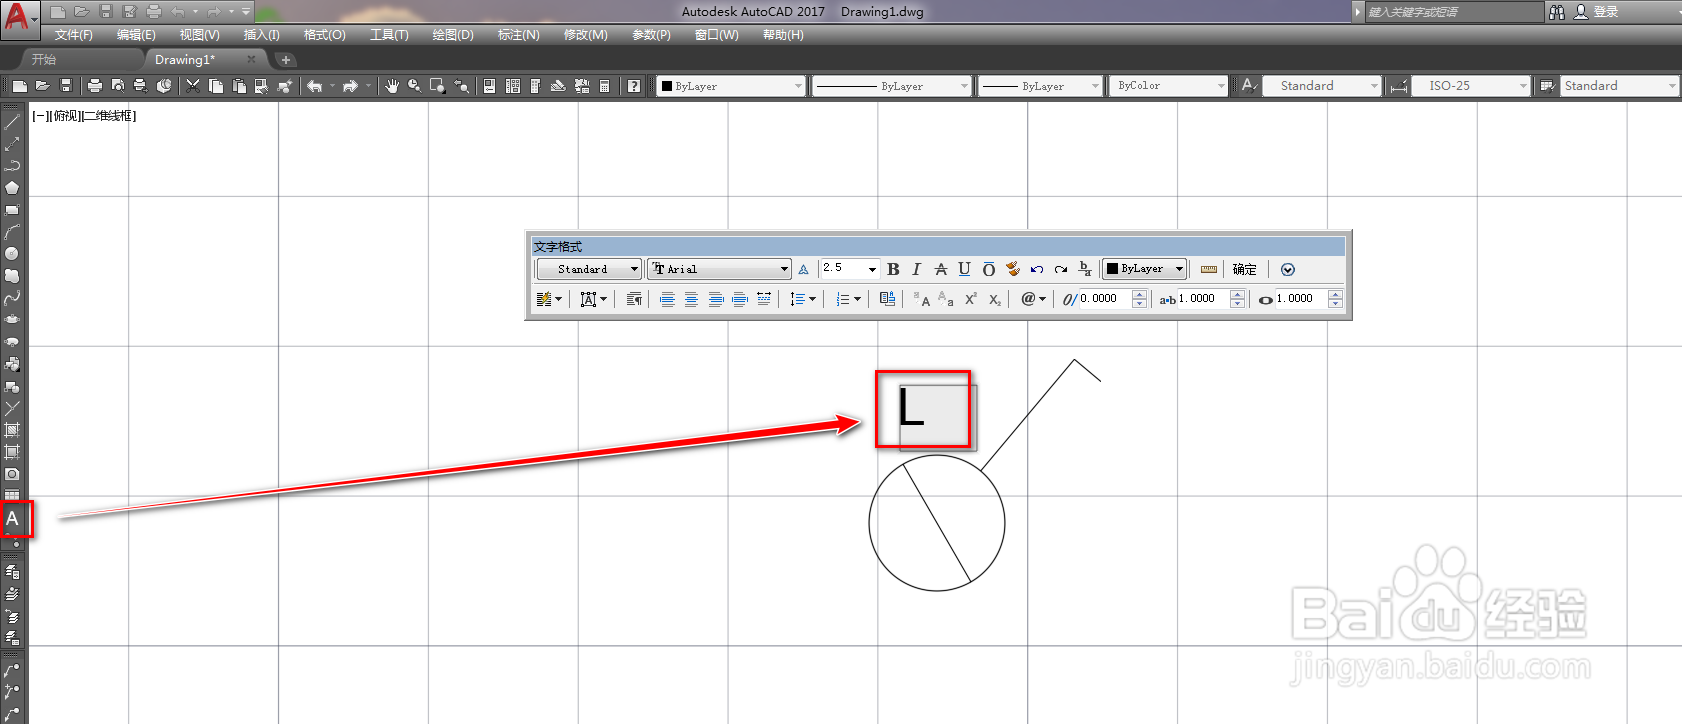This screenshot has width=1682, height=724.
Task: Set paragraph alignment to left
Action: point(667,299)
